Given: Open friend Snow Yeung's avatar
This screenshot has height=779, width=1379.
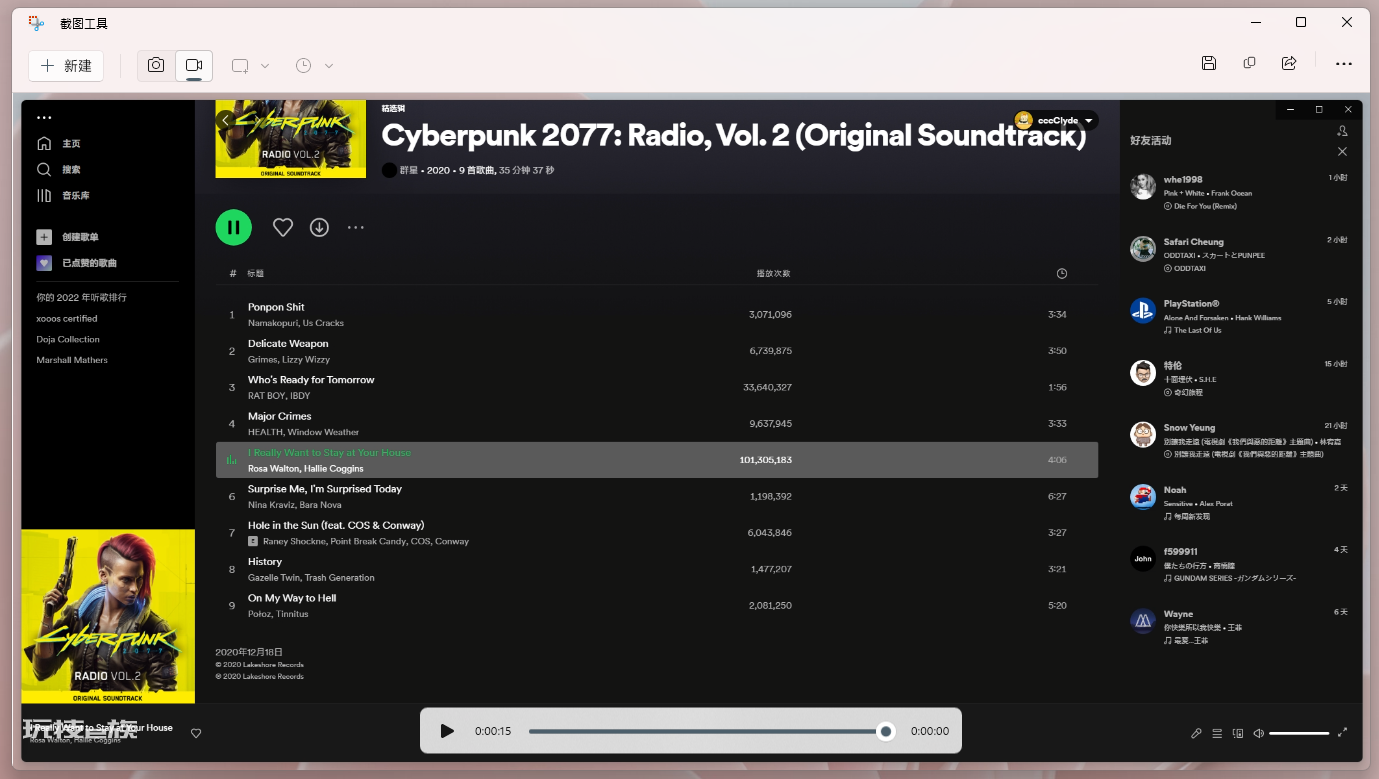Looking at the screenshot, I should pos(1143,435).
